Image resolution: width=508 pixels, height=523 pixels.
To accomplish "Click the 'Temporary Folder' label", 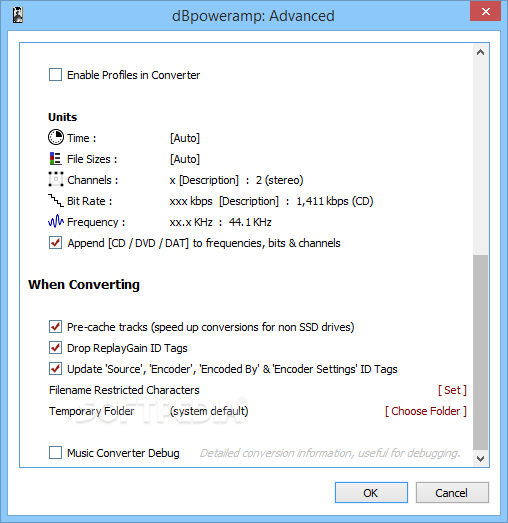I will coord(91,411).
